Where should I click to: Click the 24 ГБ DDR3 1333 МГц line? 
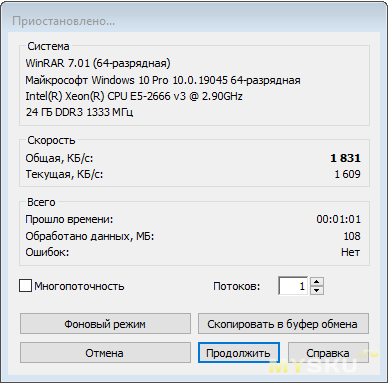click(79, 112)
